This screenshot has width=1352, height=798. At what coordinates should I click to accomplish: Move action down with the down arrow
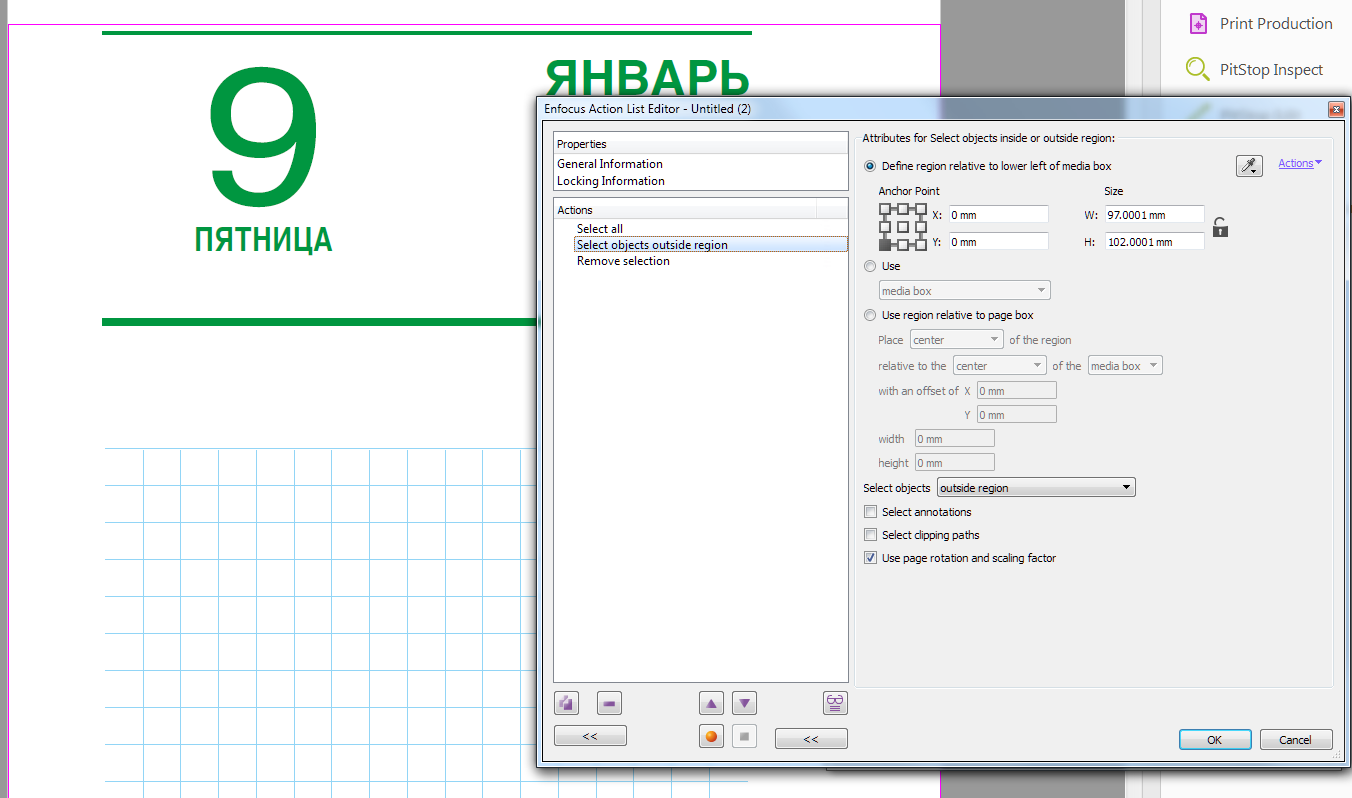coord(745,703)
